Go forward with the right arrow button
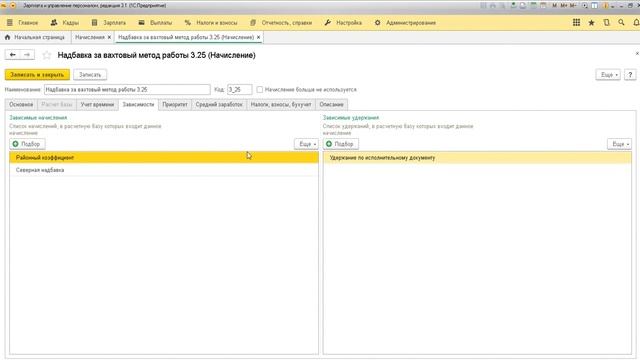This screenshot has width=640, height=360. pos(27,55)
